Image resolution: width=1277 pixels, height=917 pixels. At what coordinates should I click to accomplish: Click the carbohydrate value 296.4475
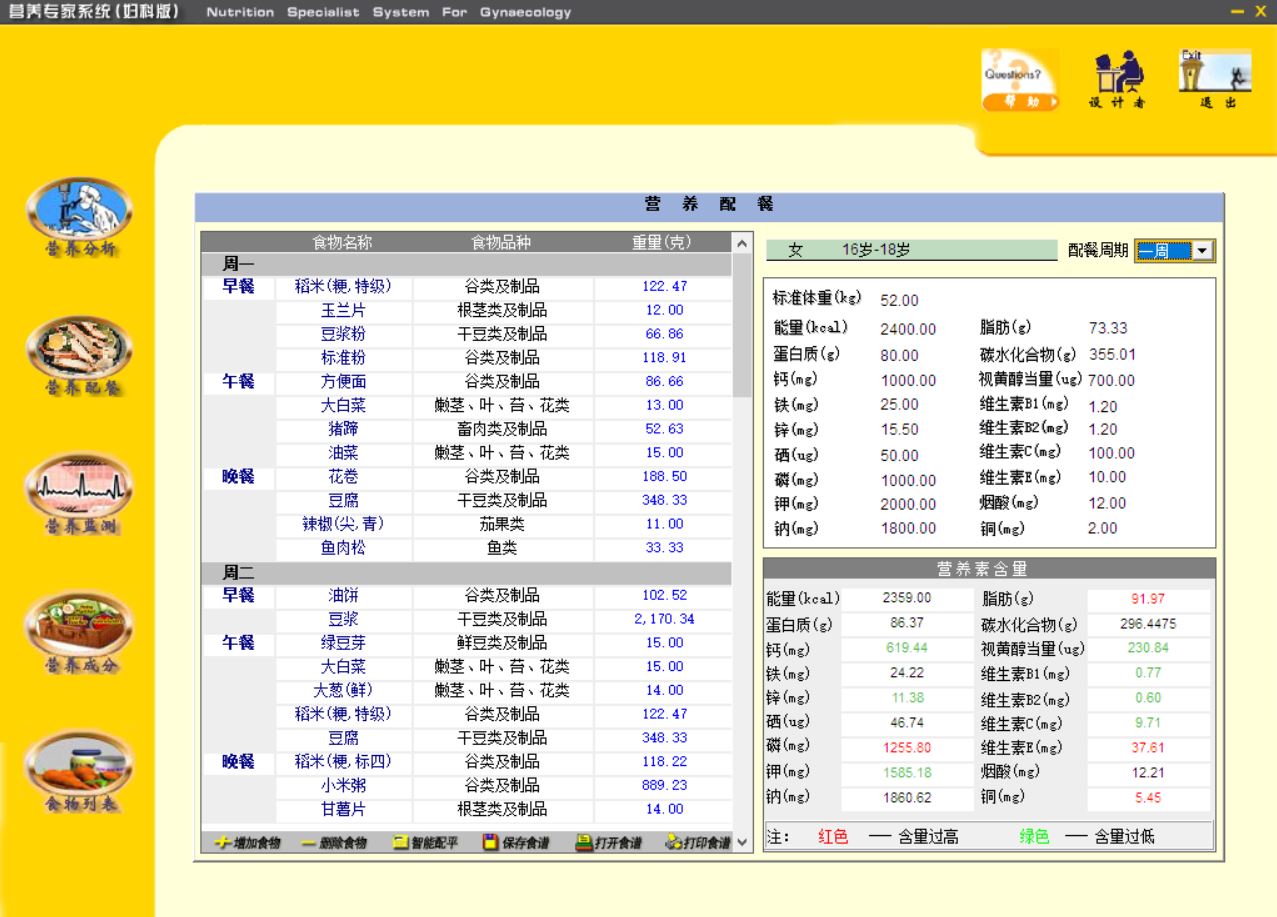tap(1148, 624)
